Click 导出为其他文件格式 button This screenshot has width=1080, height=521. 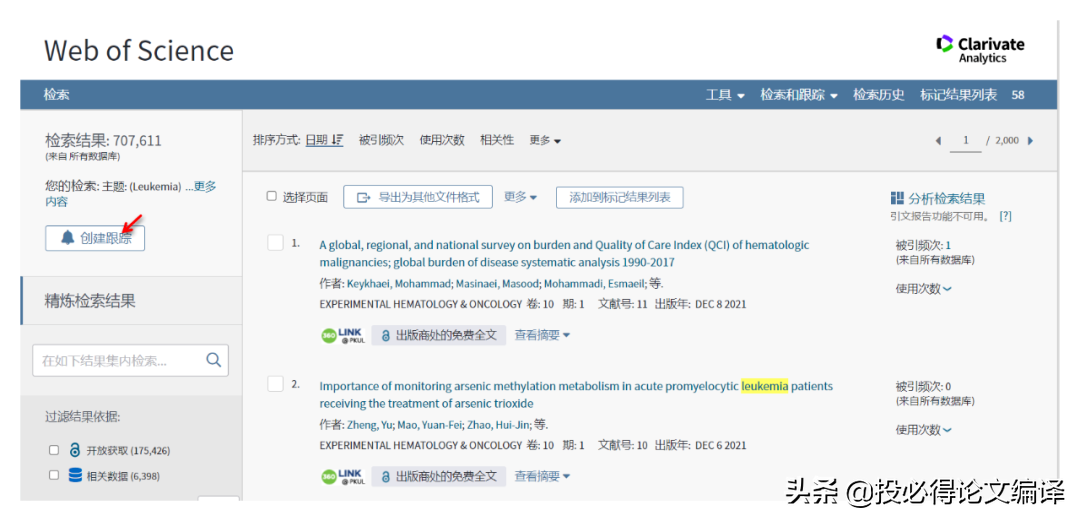[418, 197]
